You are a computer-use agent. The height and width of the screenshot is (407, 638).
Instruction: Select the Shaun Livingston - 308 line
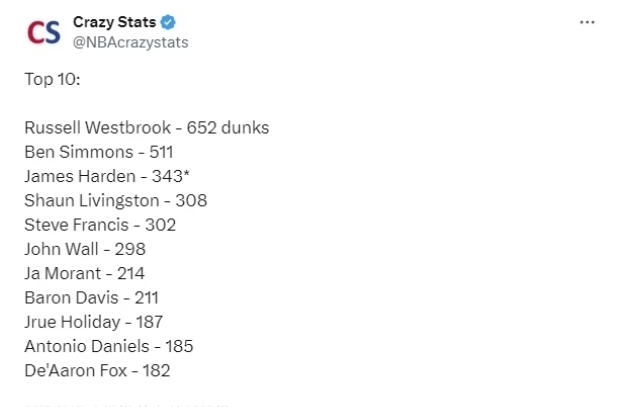point(115,200)
